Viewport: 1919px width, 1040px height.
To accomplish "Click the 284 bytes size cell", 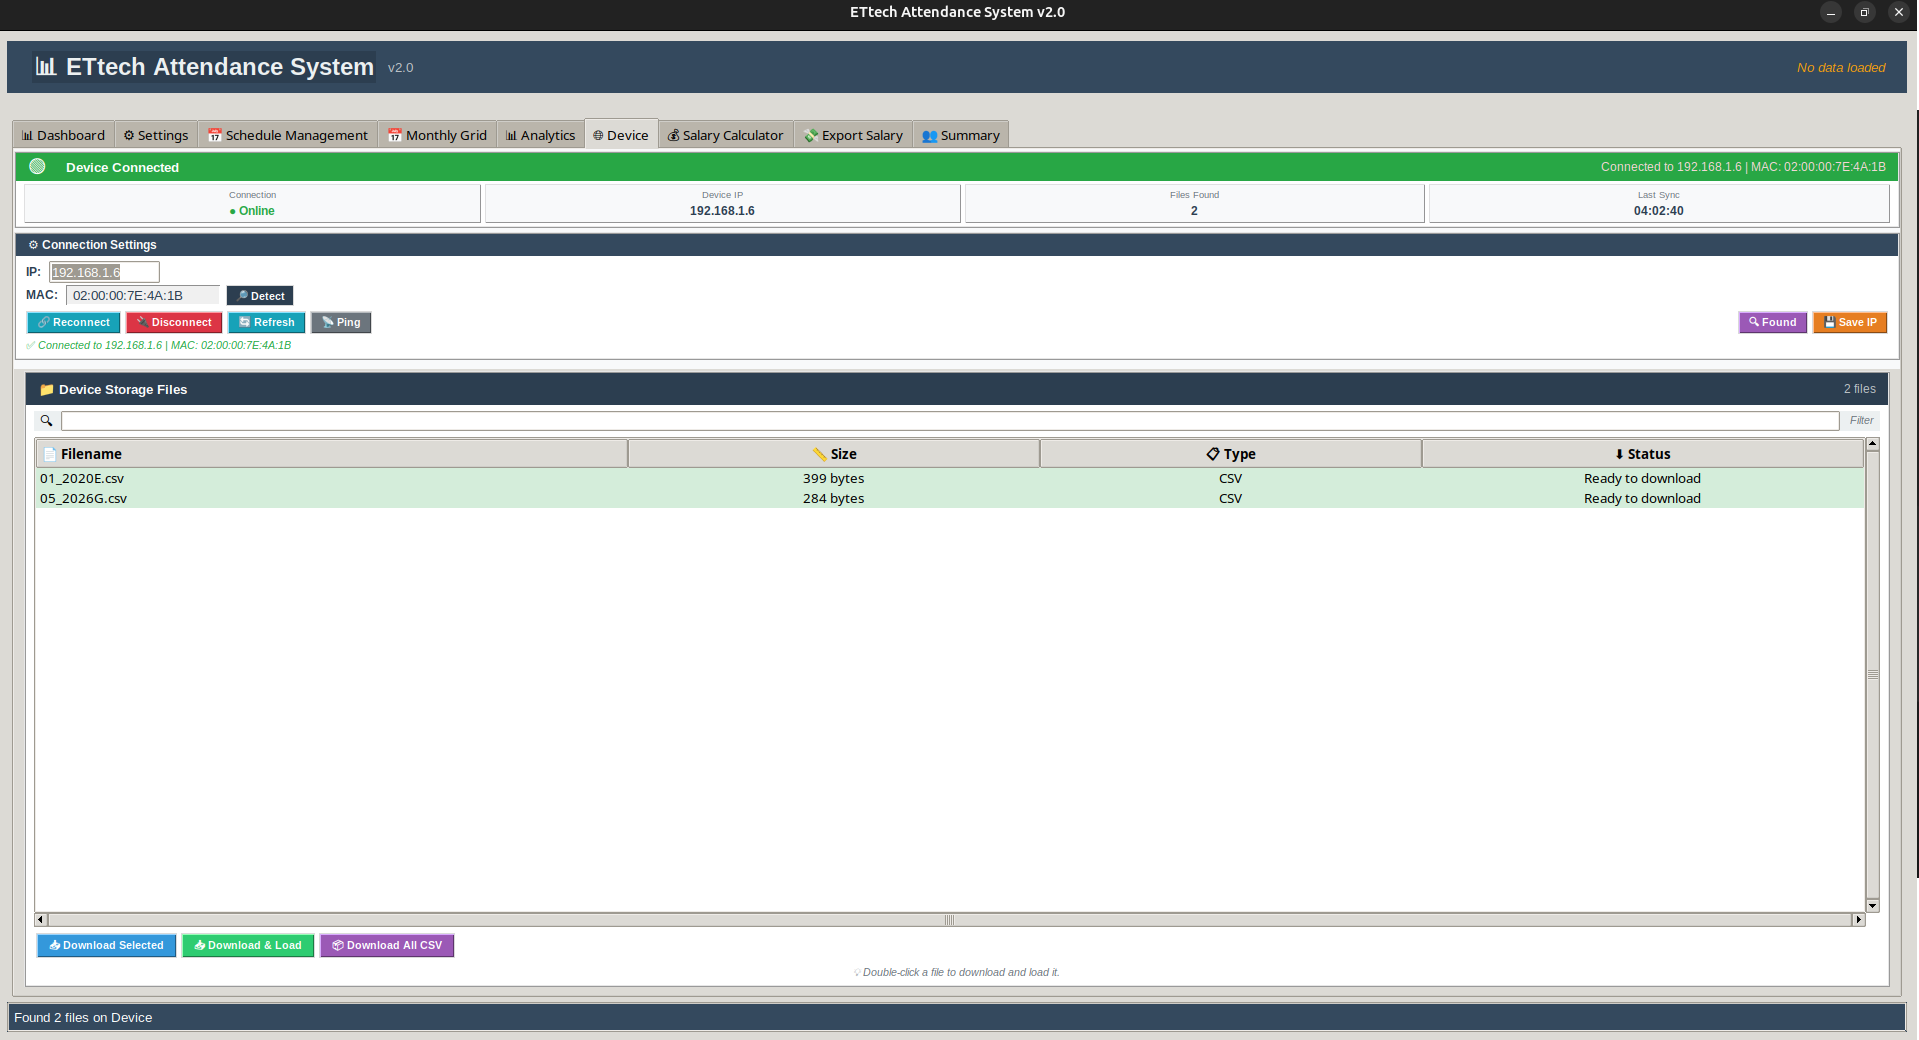I will [833, 499].
